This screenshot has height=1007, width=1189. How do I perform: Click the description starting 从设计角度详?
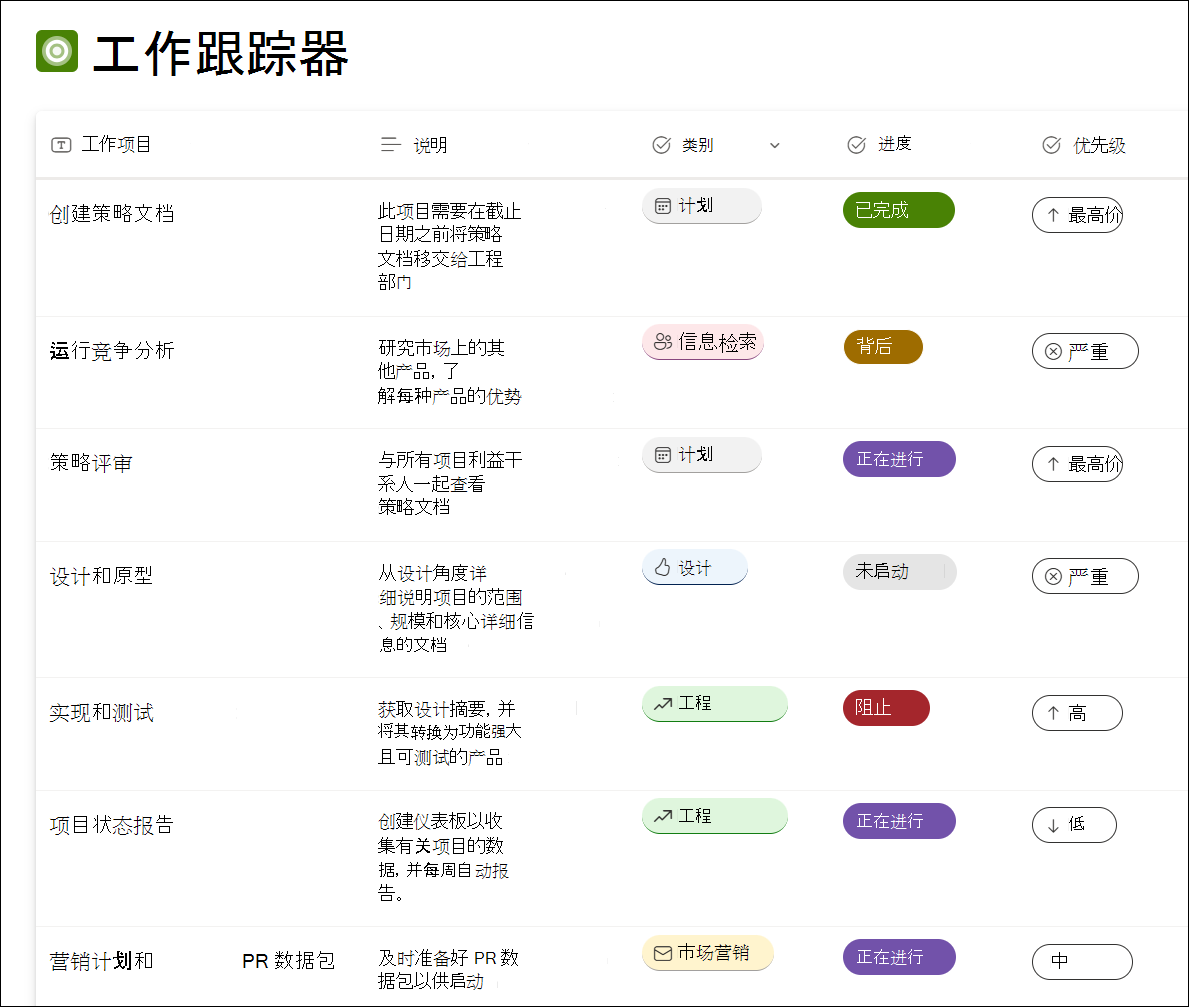pos(456,608)
